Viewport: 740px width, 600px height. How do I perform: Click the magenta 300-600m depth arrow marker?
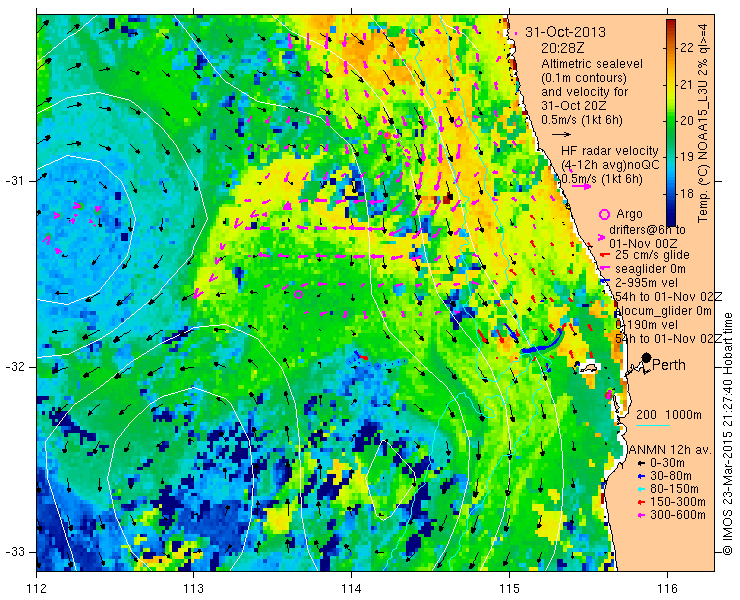click(640, 515)
